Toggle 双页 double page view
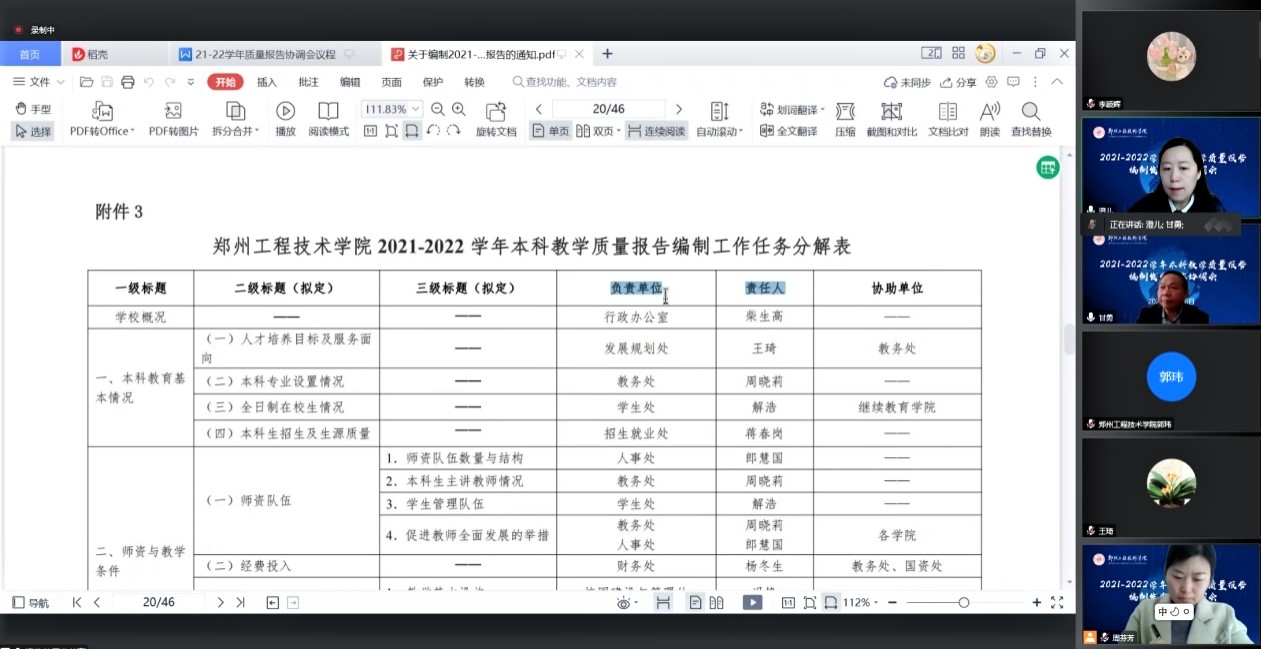The image size is (1261, 650). point(598,131)
